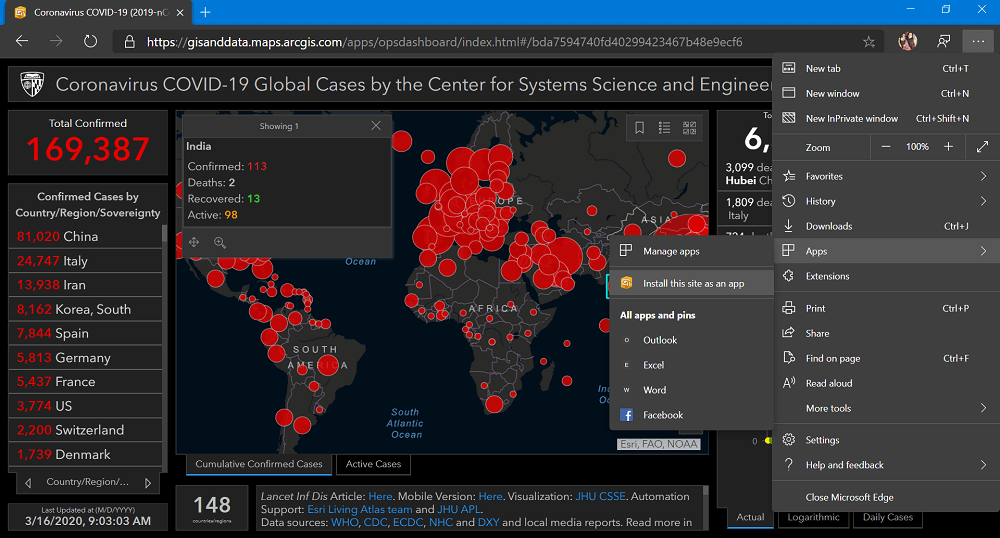Expand the More tools submenu
The width and height of the screenshot is (1000, 538).
pos(886,409)
